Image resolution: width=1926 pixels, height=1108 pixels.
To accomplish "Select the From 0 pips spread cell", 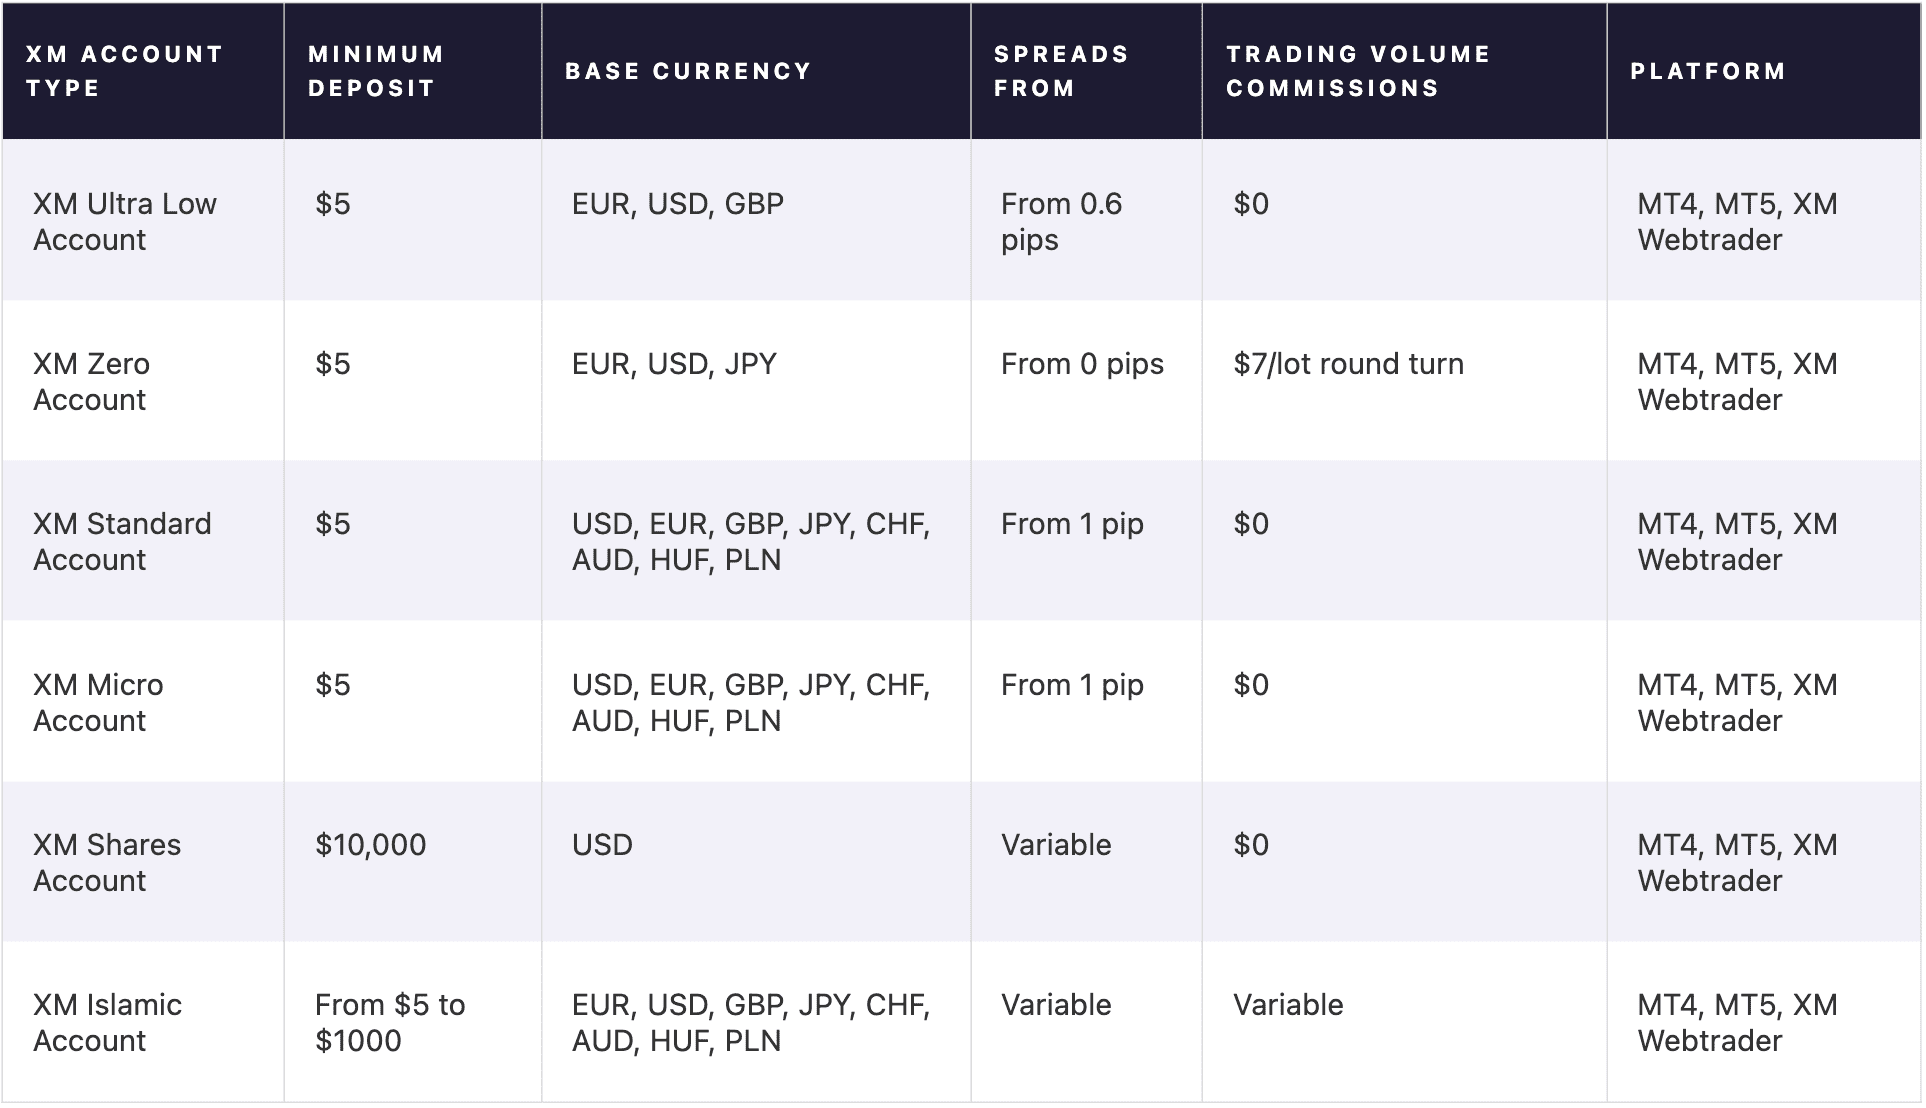I will click(x=1082, y=364).
